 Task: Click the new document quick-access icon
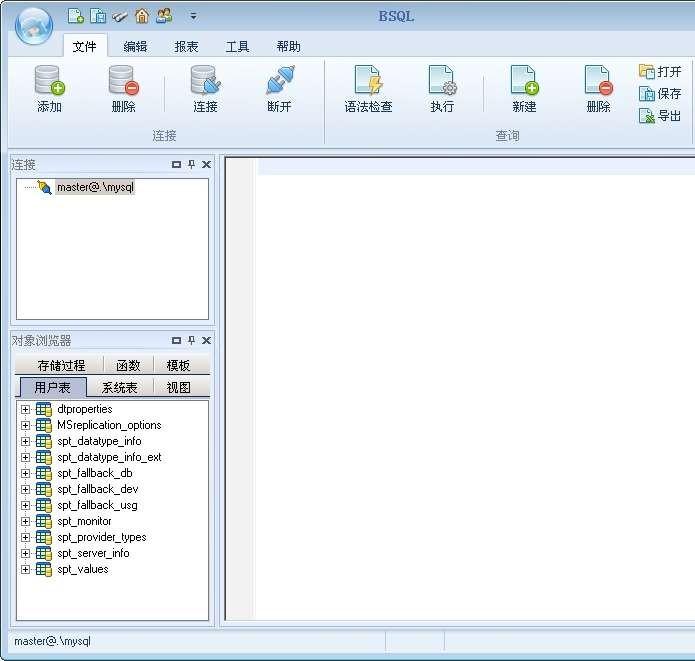click(75, 16)
